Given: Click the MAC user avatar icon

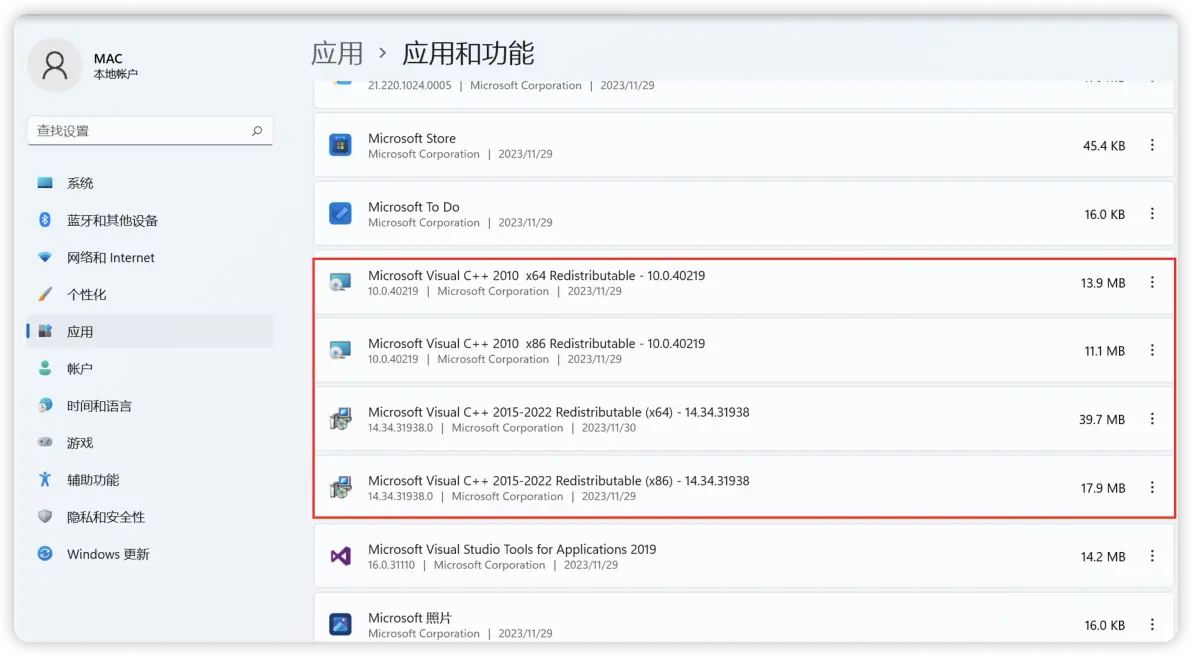Looking at the screenshot, I should coord(55,65).
